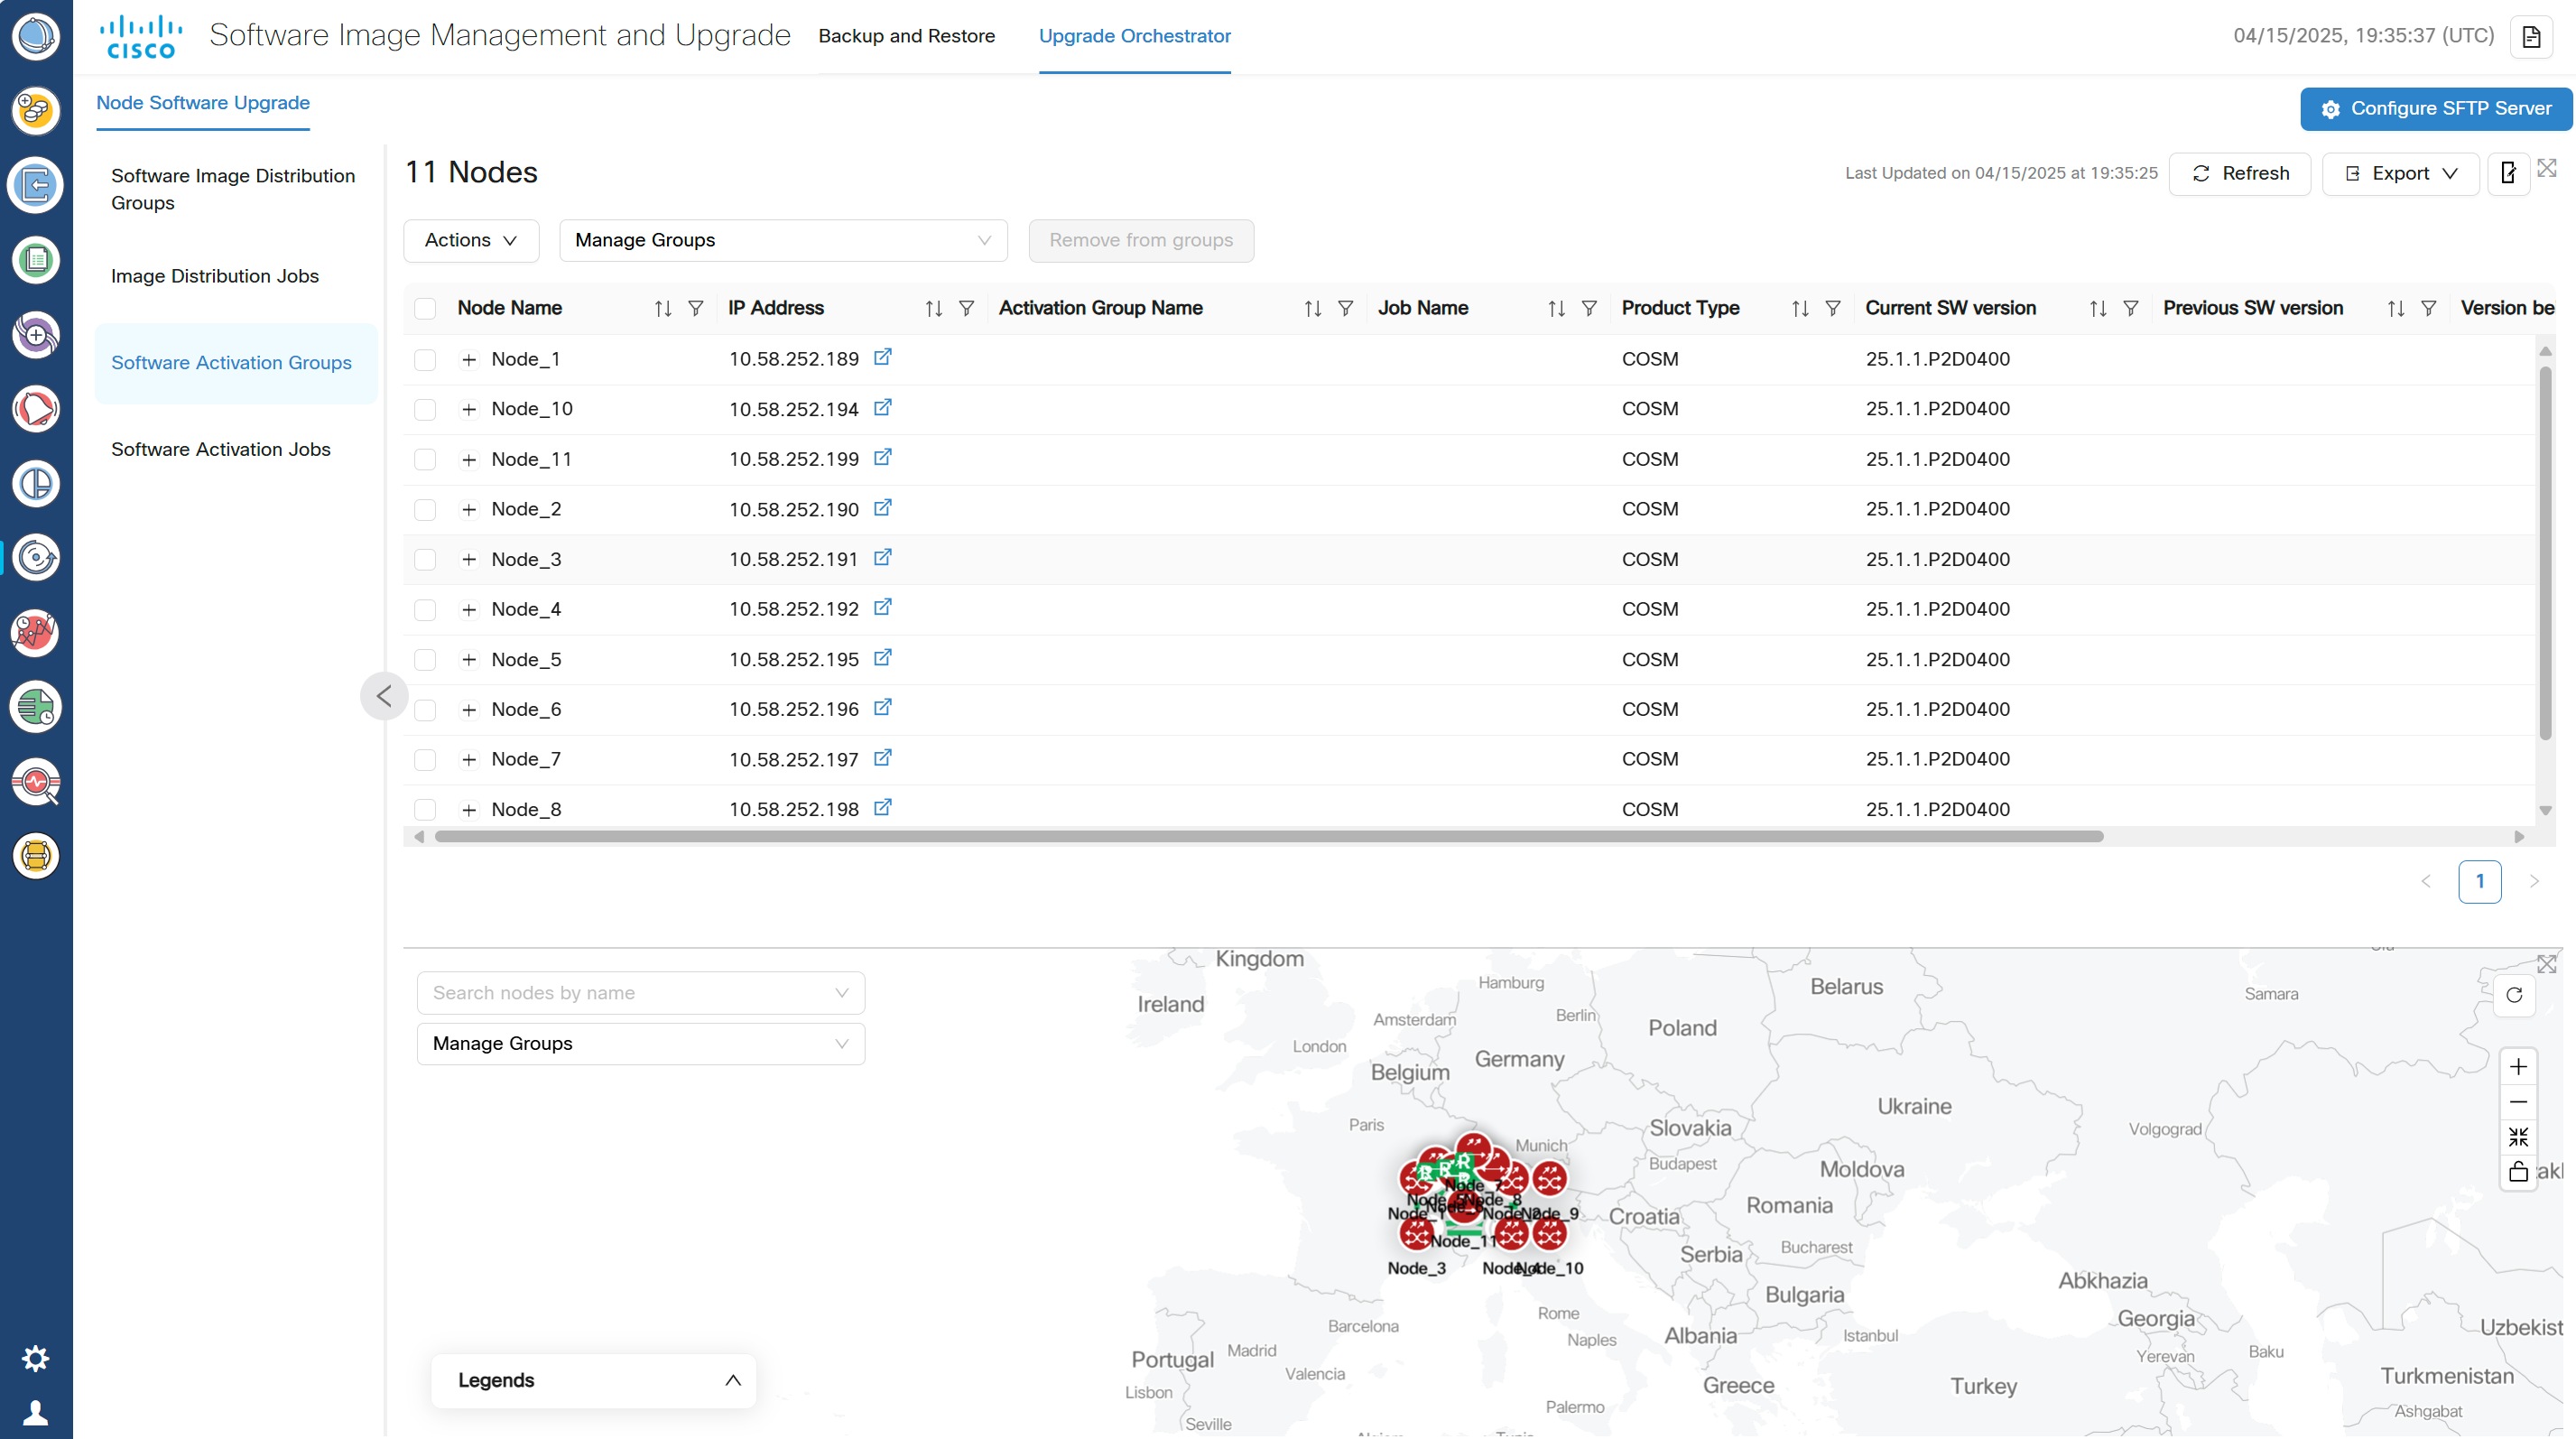Click the Refresh button
This screenshot has width=2576, height=1439.
click(2240, 174)
